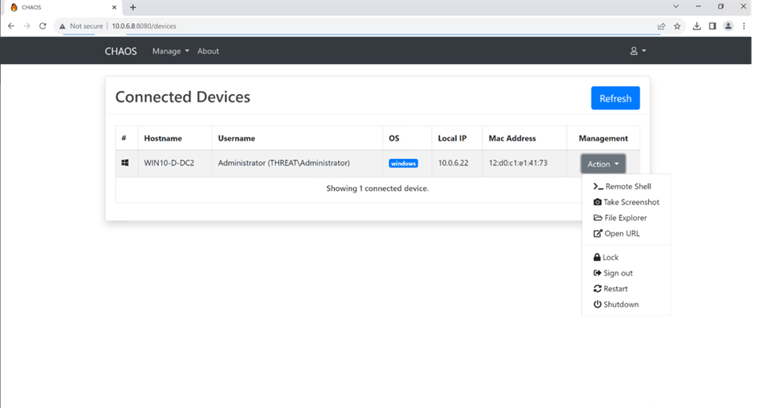Click the CHAOS brand link
The height and width of the screenshot is (408, 764).
(122, 51)
